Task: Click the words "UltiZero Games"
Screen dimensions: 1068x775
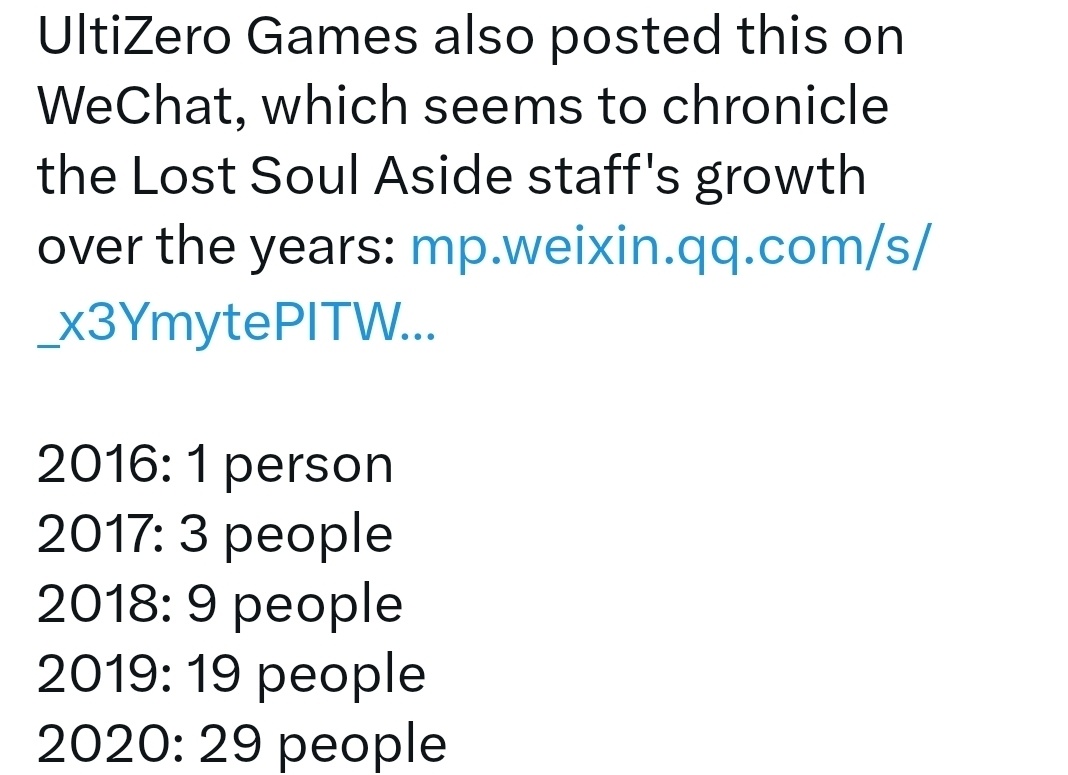Action: click(x=227, y=37)
